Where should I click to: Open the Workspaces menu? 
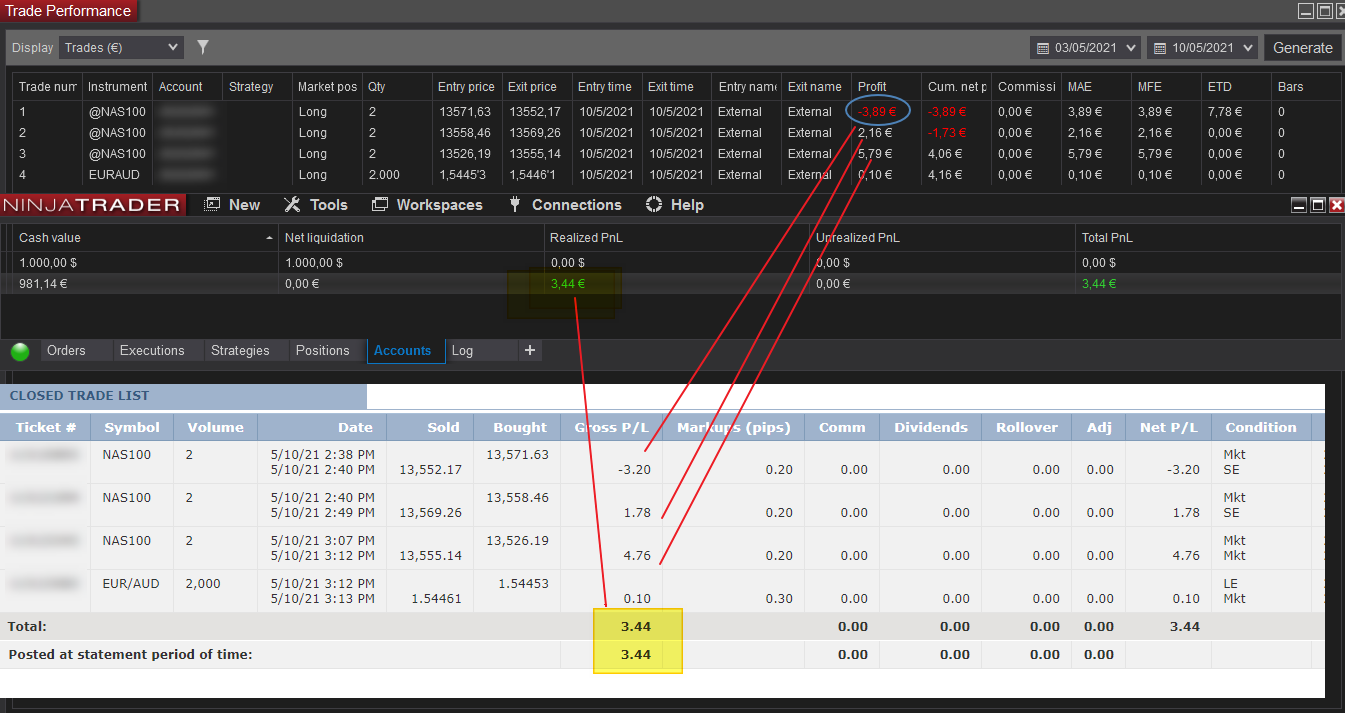point(427,205)
